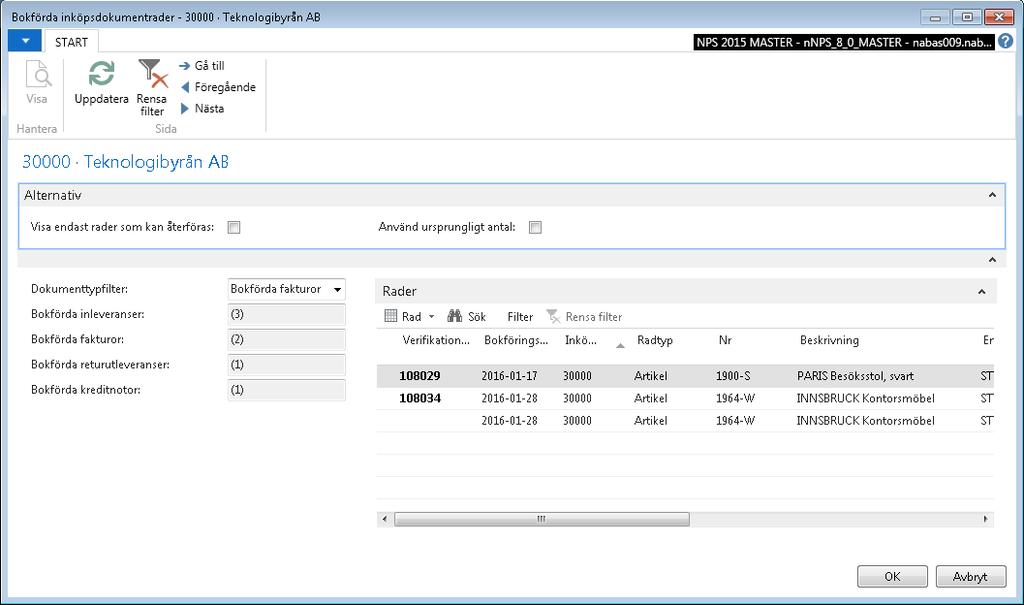Toggle Använd ursprungligt antal checkbox

point(536,227)
